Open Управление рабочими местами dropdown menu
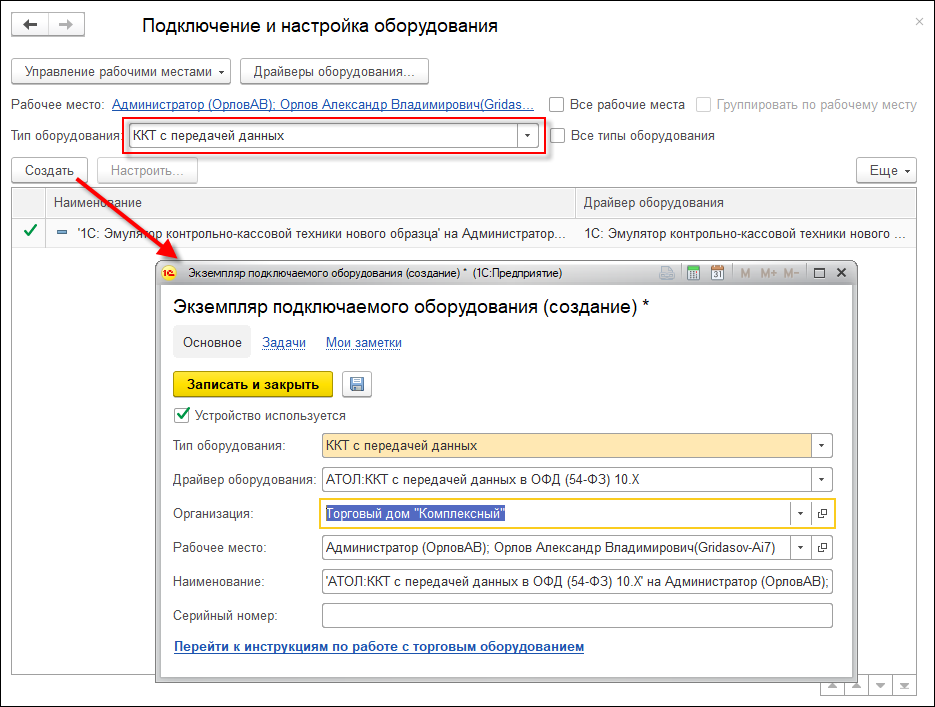Screen dimensions: 935x707 click(121, 72)
